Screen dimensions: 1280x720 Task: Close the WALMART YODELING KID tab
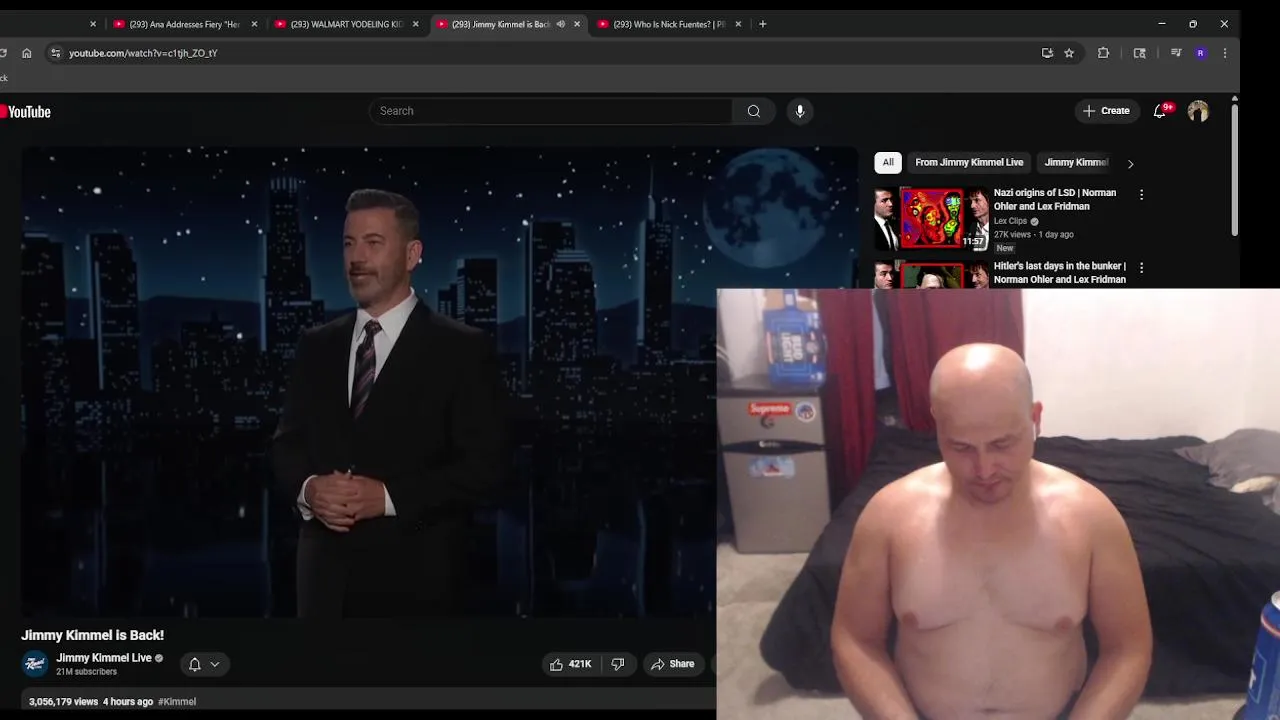(x=416, y=24)
